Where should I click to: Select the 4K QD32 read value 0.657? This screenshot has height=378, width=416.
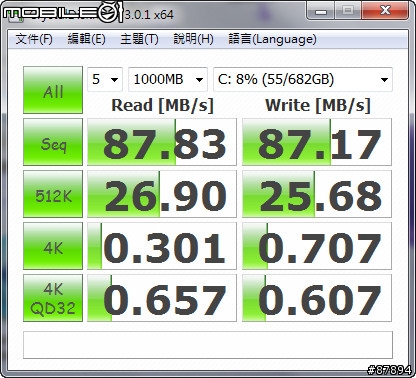(x=162, y=298)
